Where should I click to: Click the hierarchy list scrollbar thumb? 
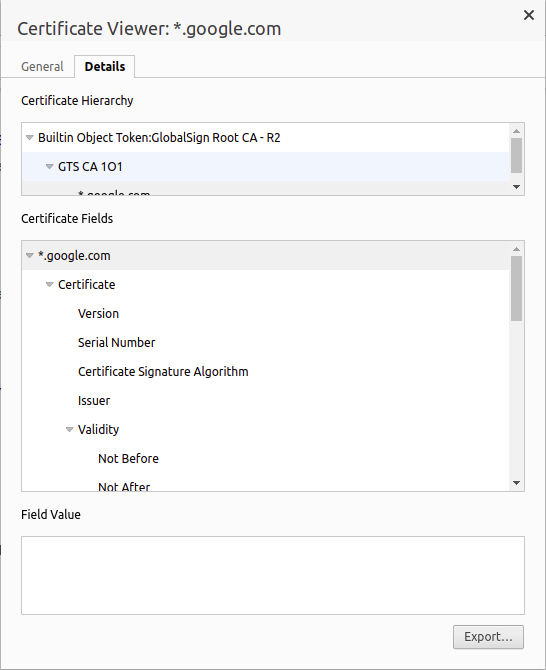click(517, 156)
